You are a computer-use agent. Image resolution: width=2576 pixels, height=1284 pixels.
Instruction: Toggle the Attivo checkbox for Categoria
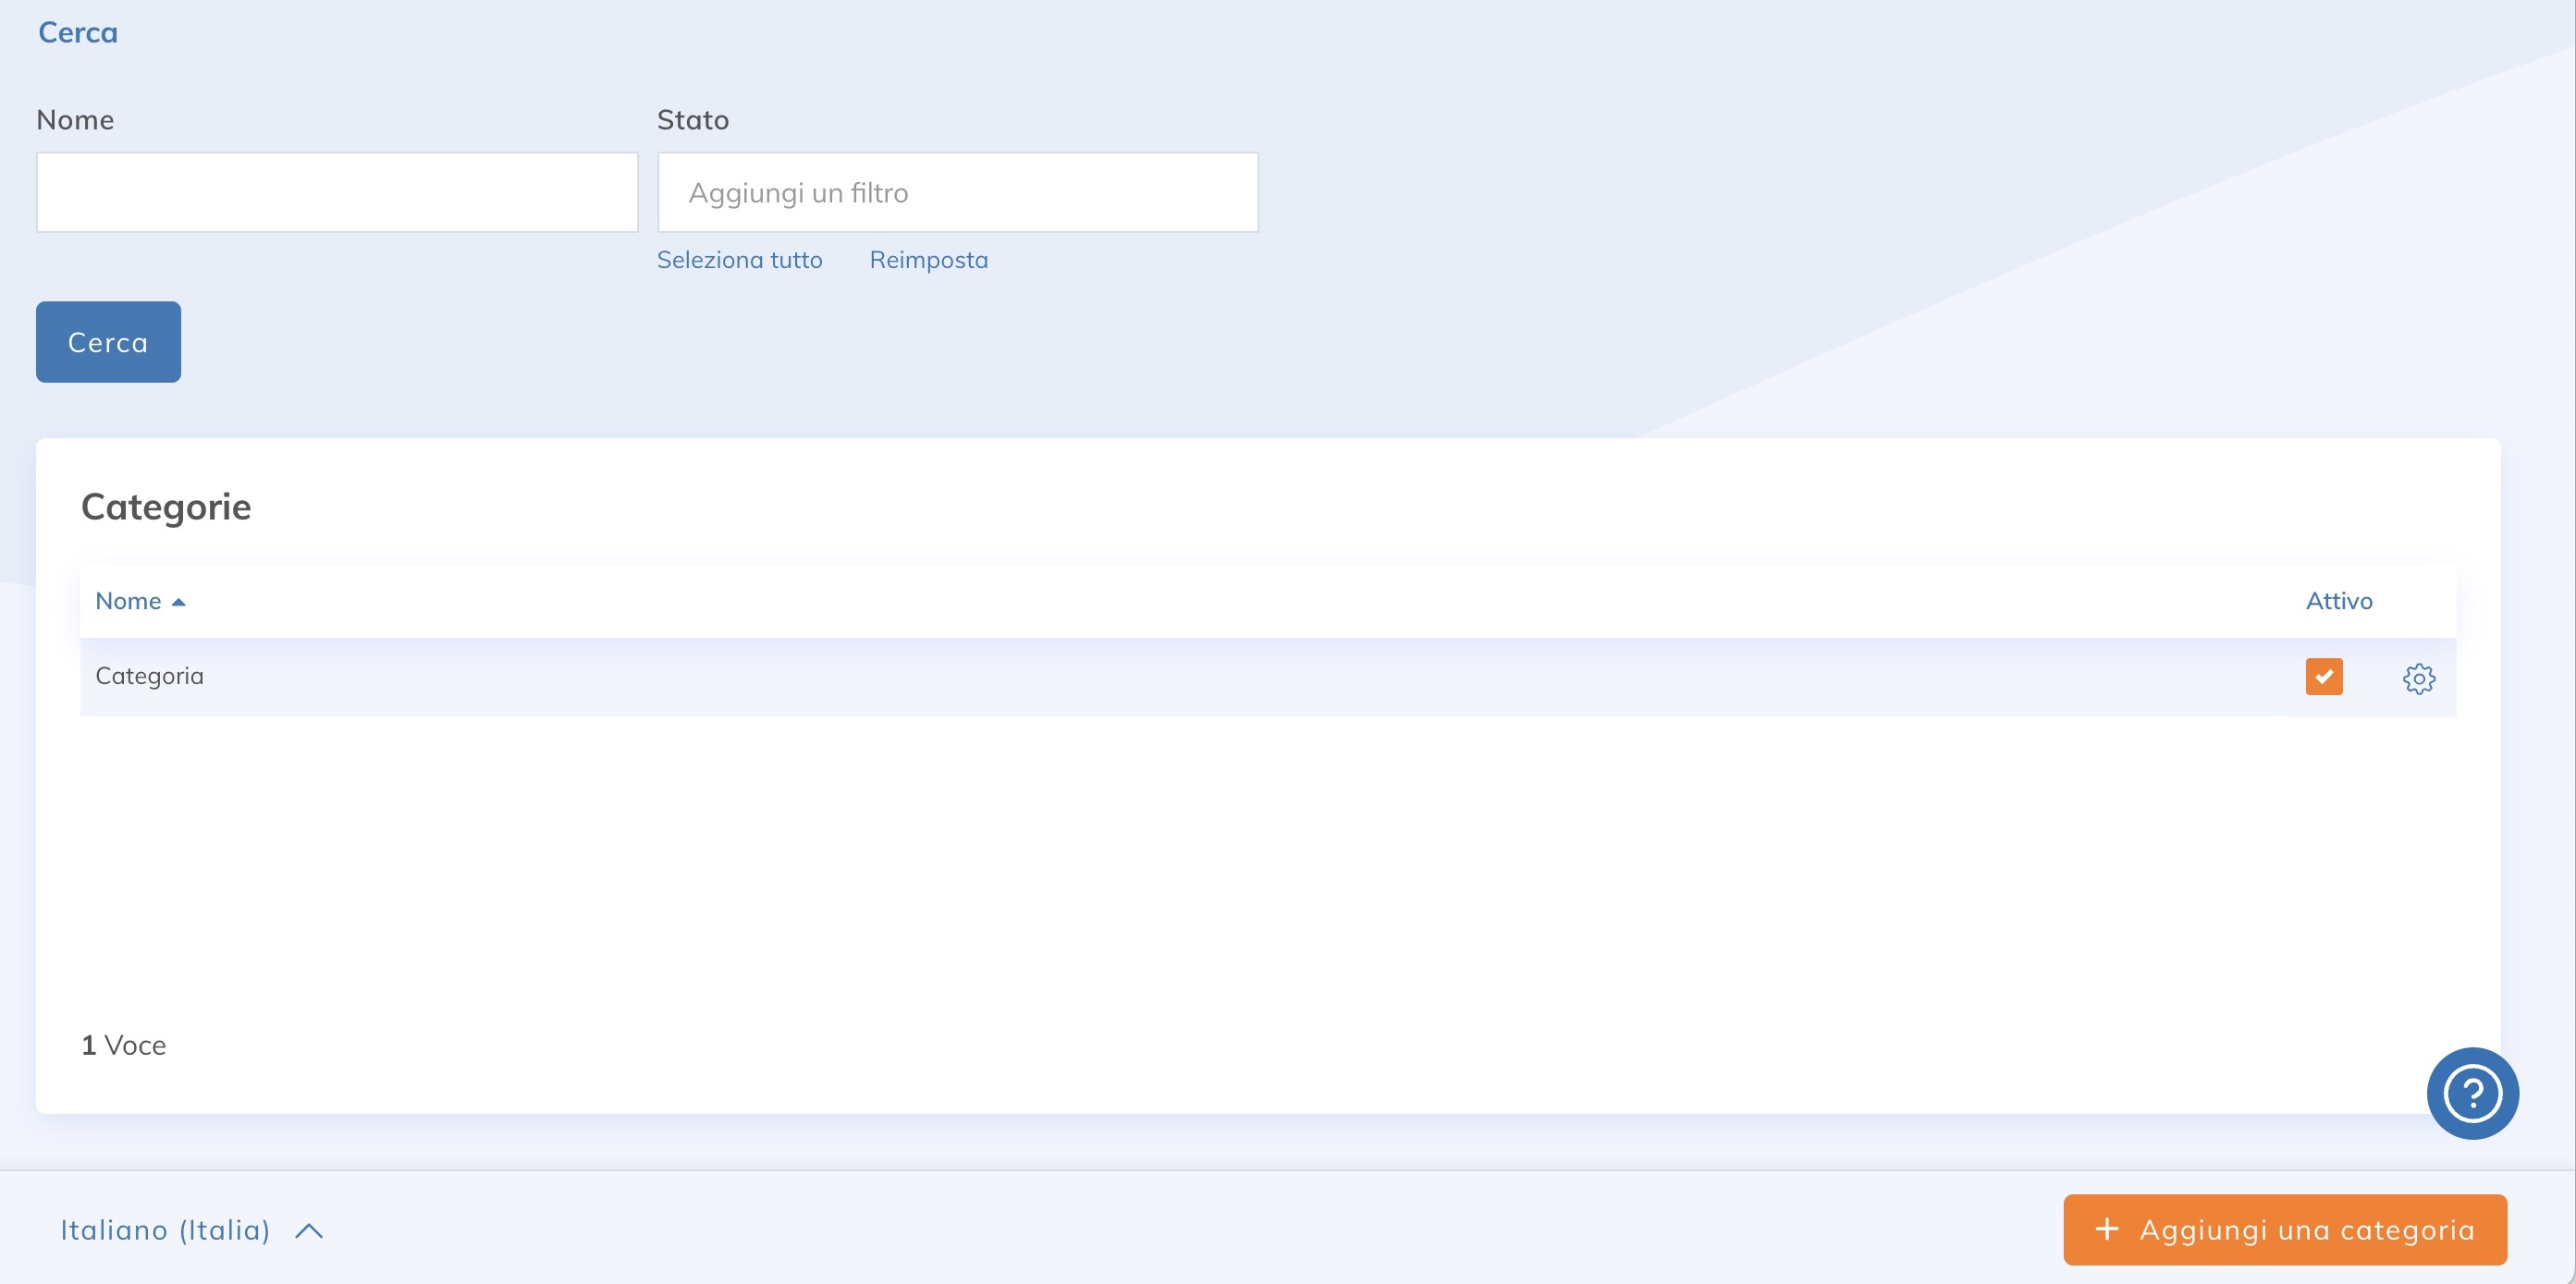point(2324,676)
